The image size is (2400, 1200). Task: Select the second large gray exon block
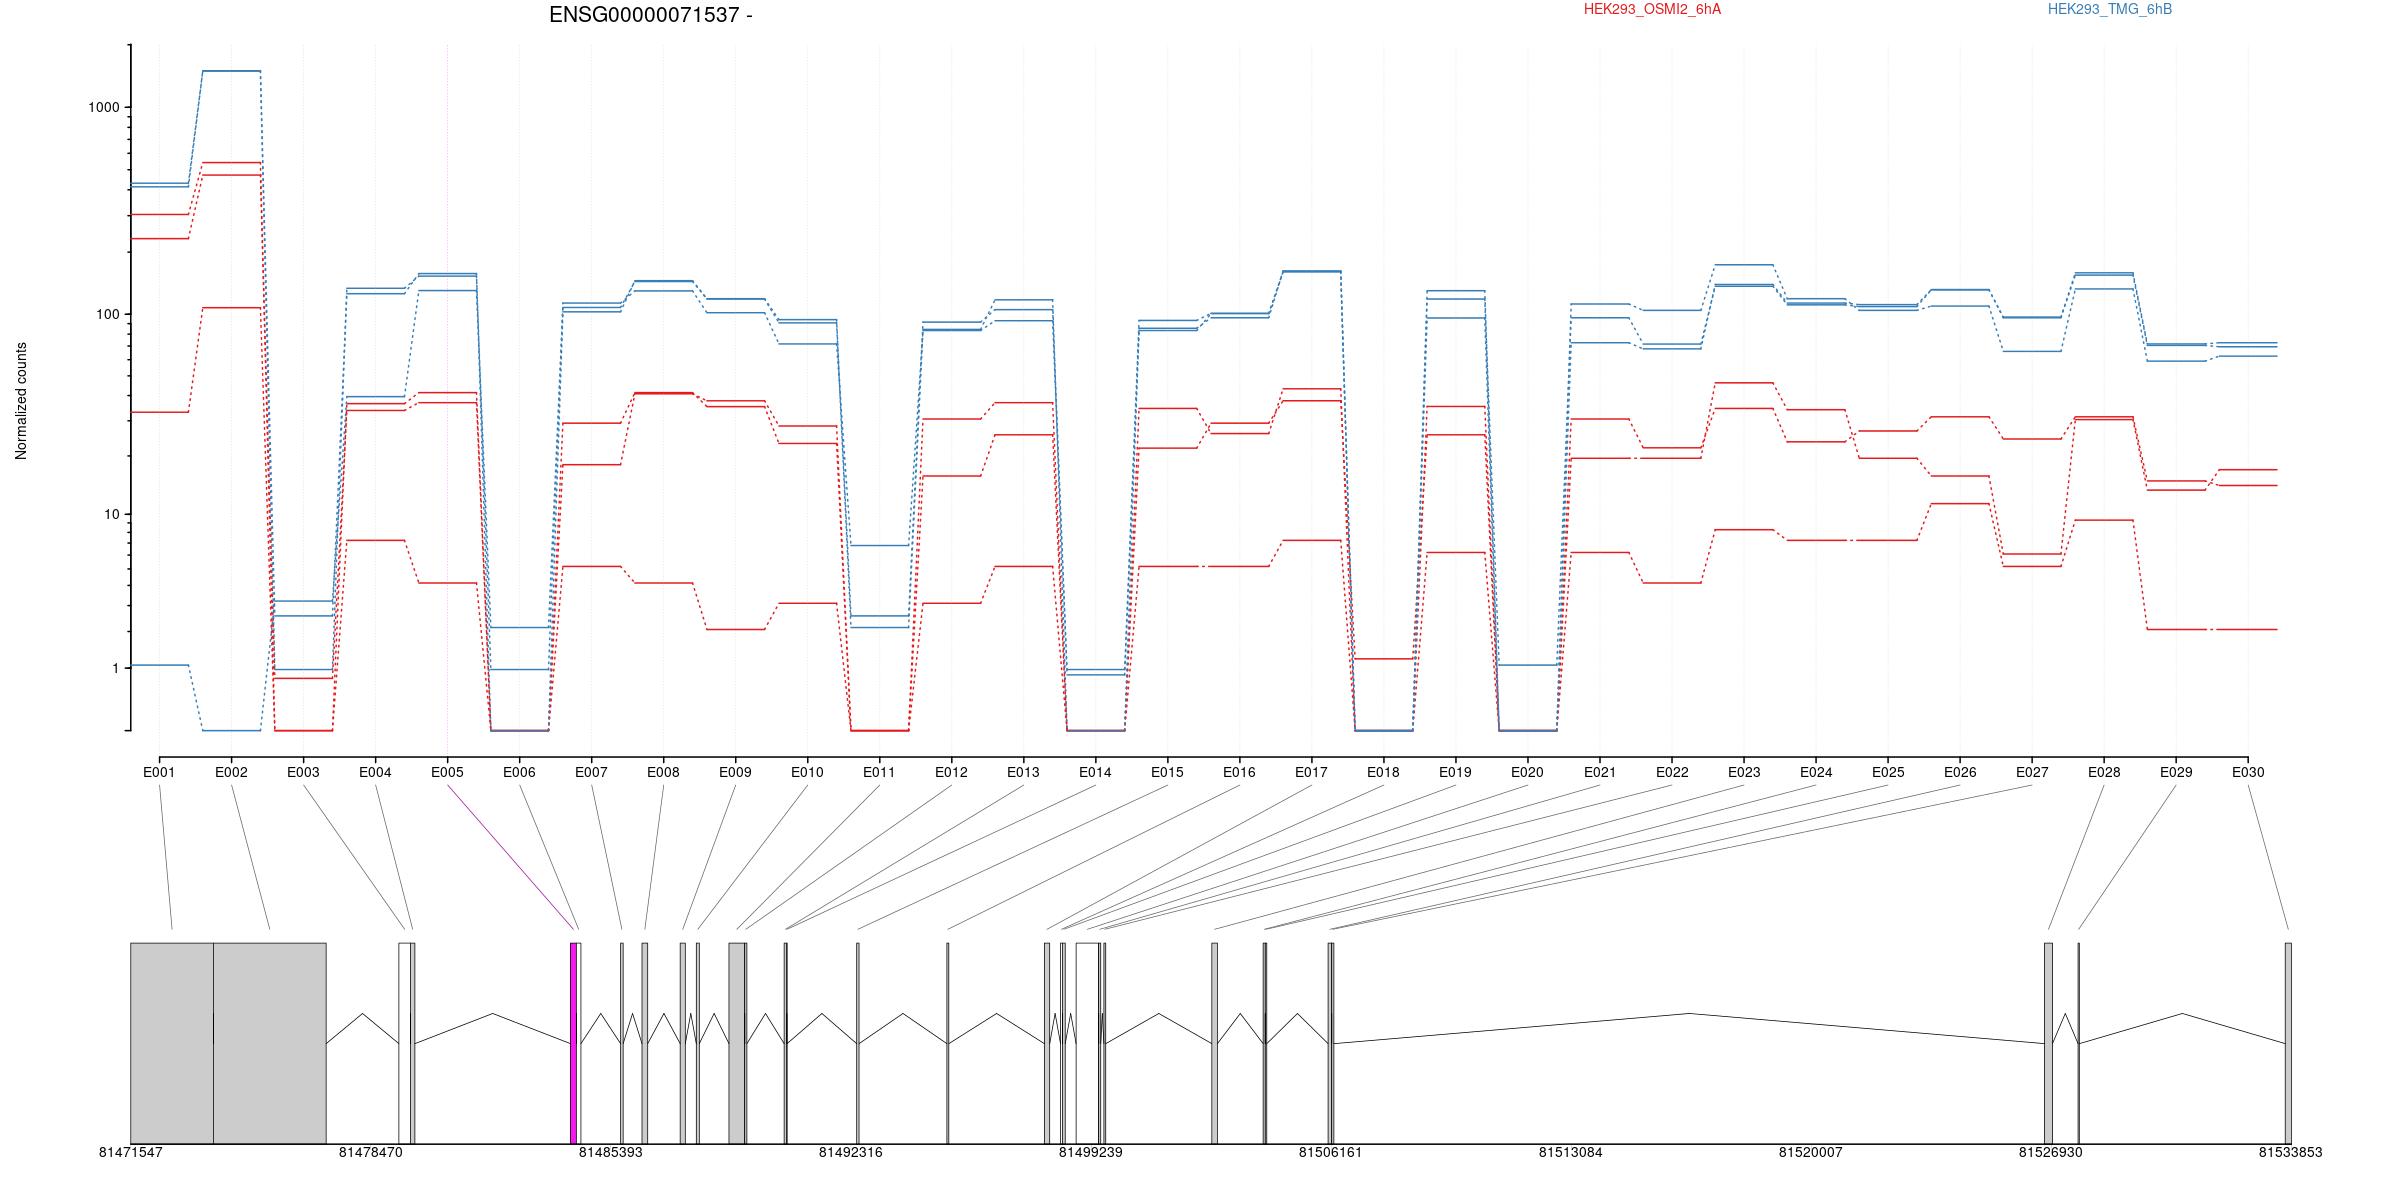pos(270,1043)
